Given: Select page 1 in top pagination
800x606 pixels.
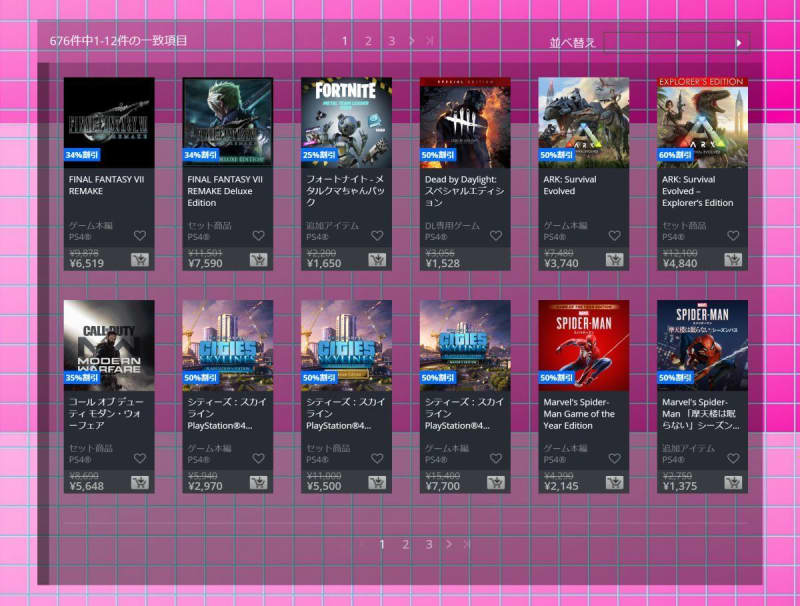Looking at the screenshot, I should coord(345,41).
